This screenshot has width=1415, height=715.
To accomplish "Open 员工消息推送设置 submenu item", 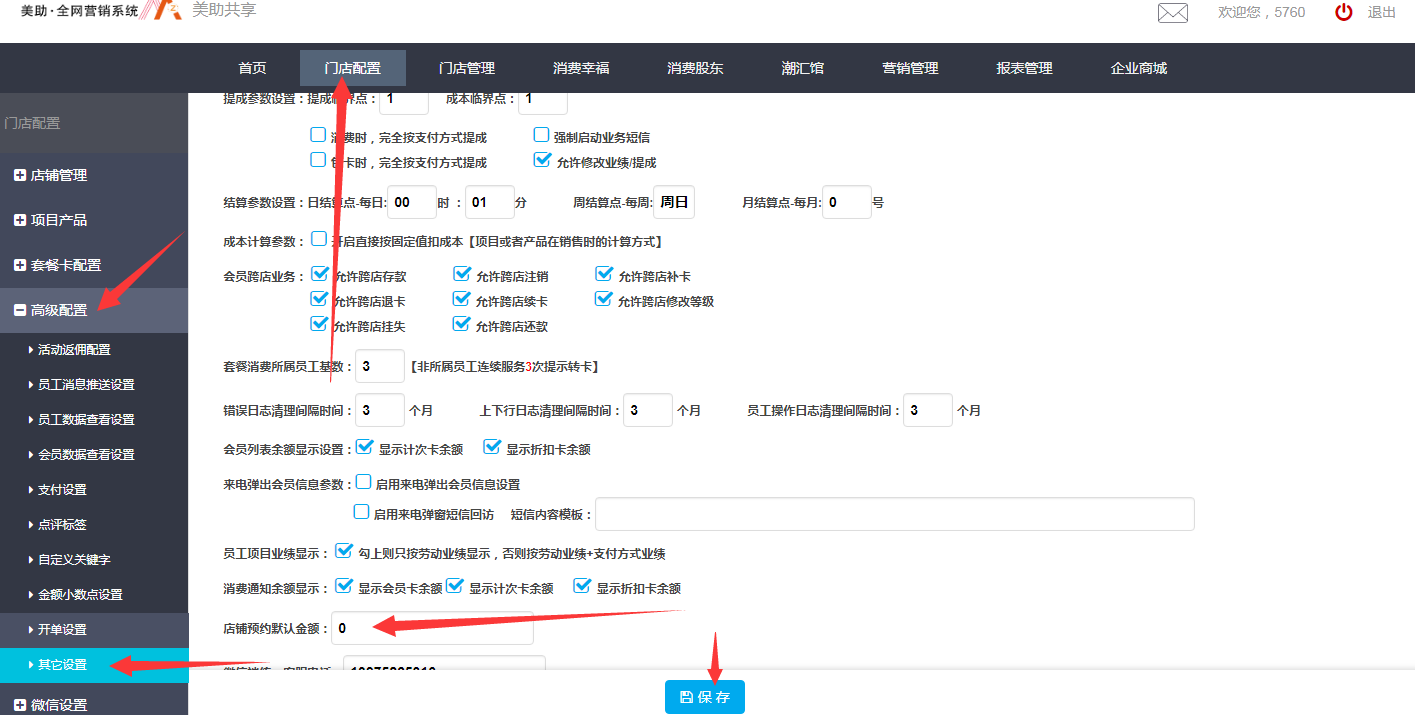I will point(86,385).
